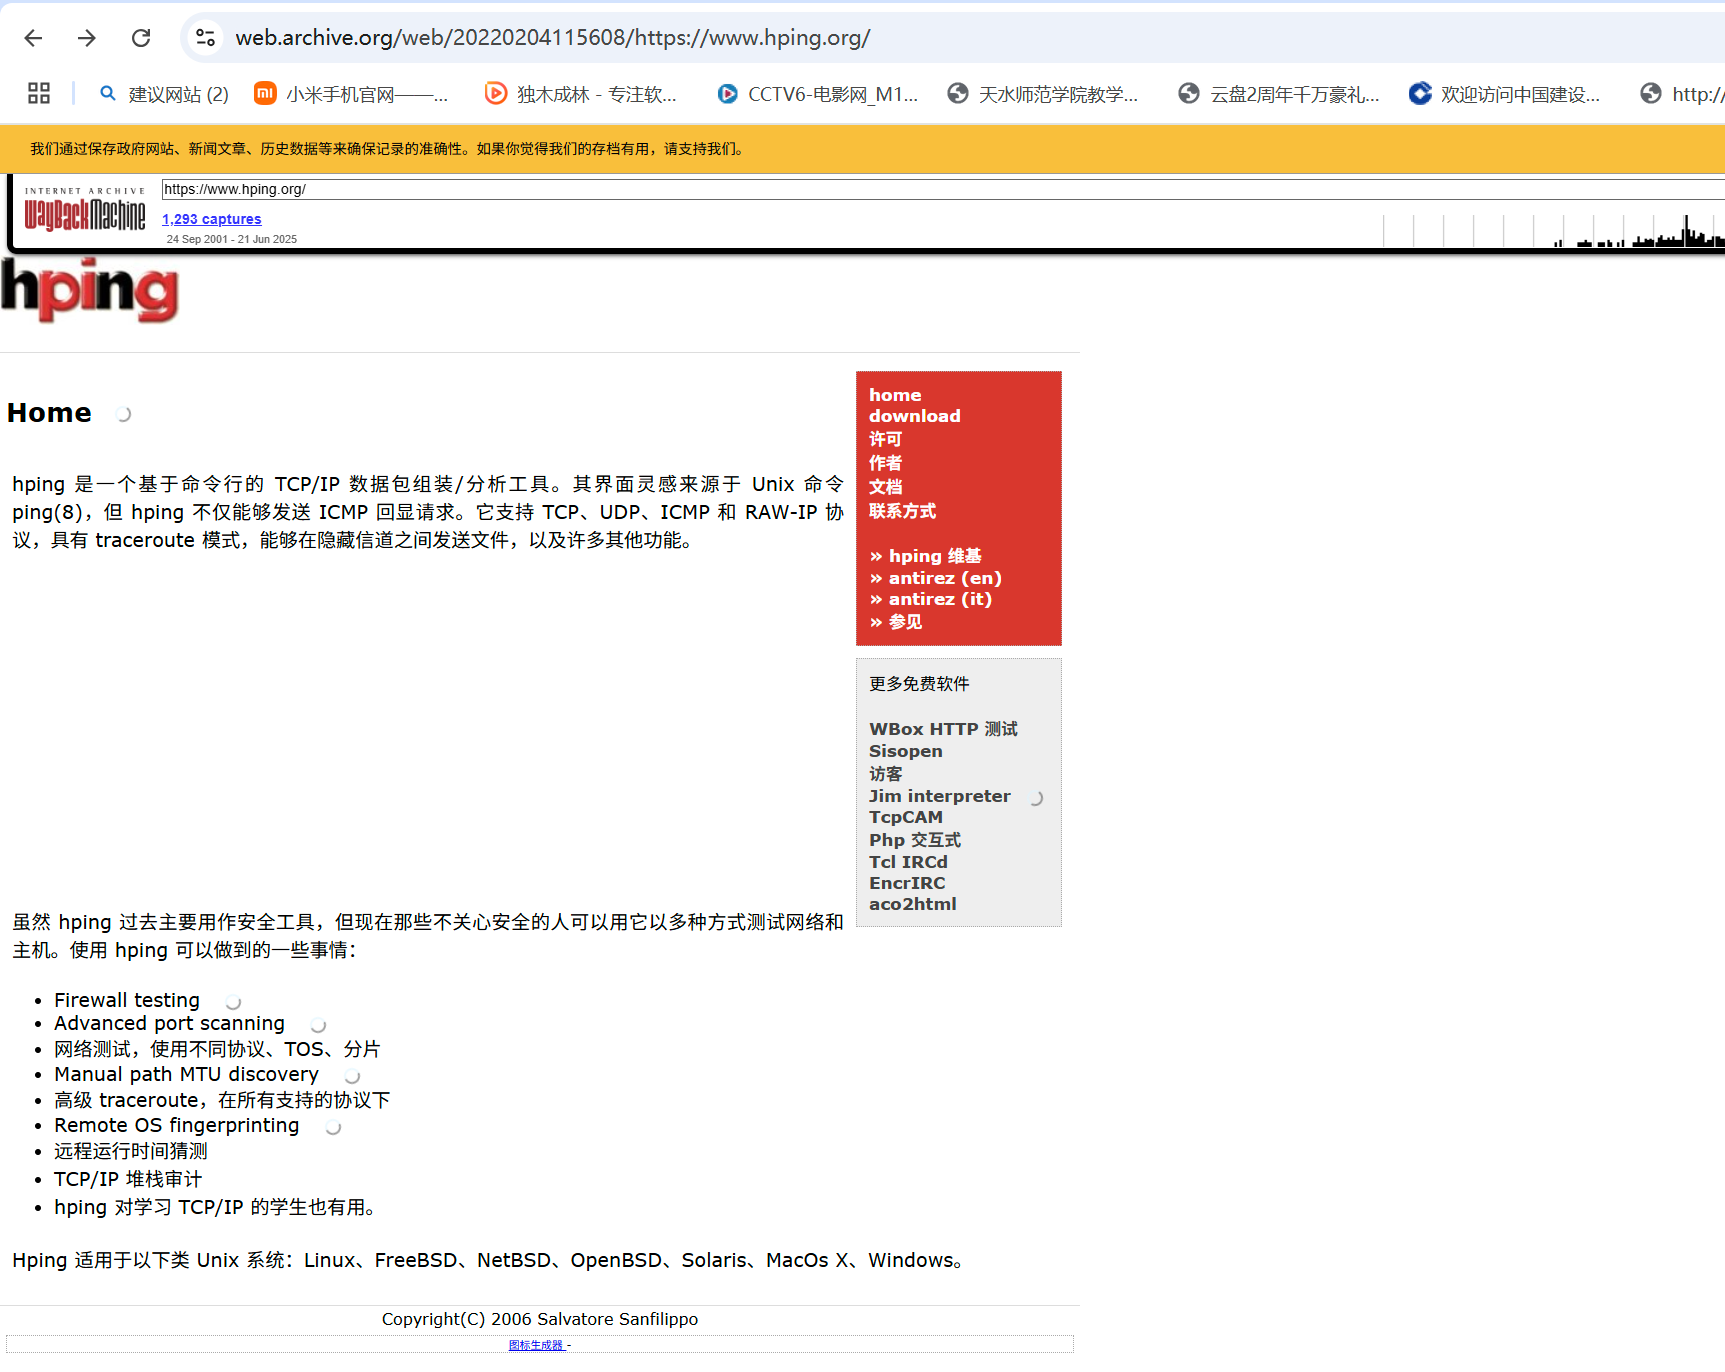Click the hping site logo

(90, 290)
